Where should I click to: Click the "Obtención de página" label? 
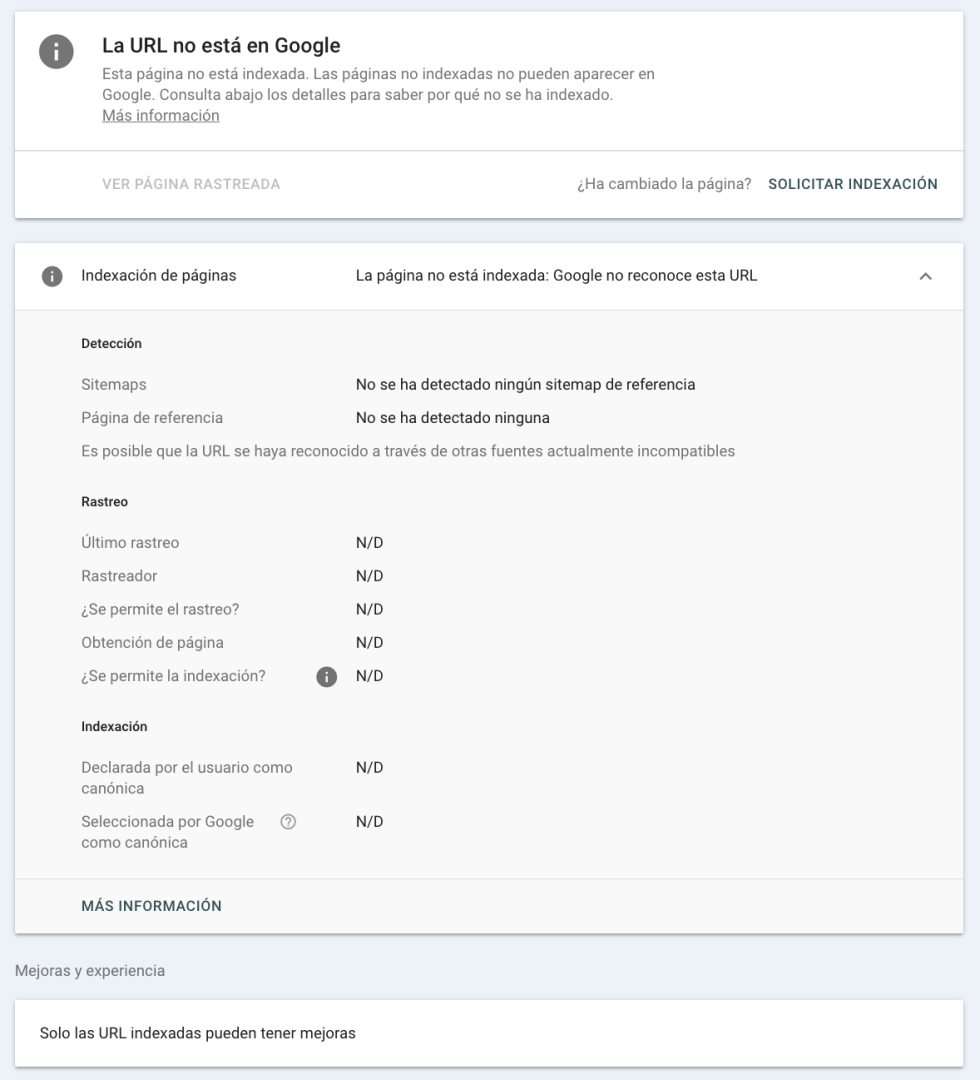[152, 643]
